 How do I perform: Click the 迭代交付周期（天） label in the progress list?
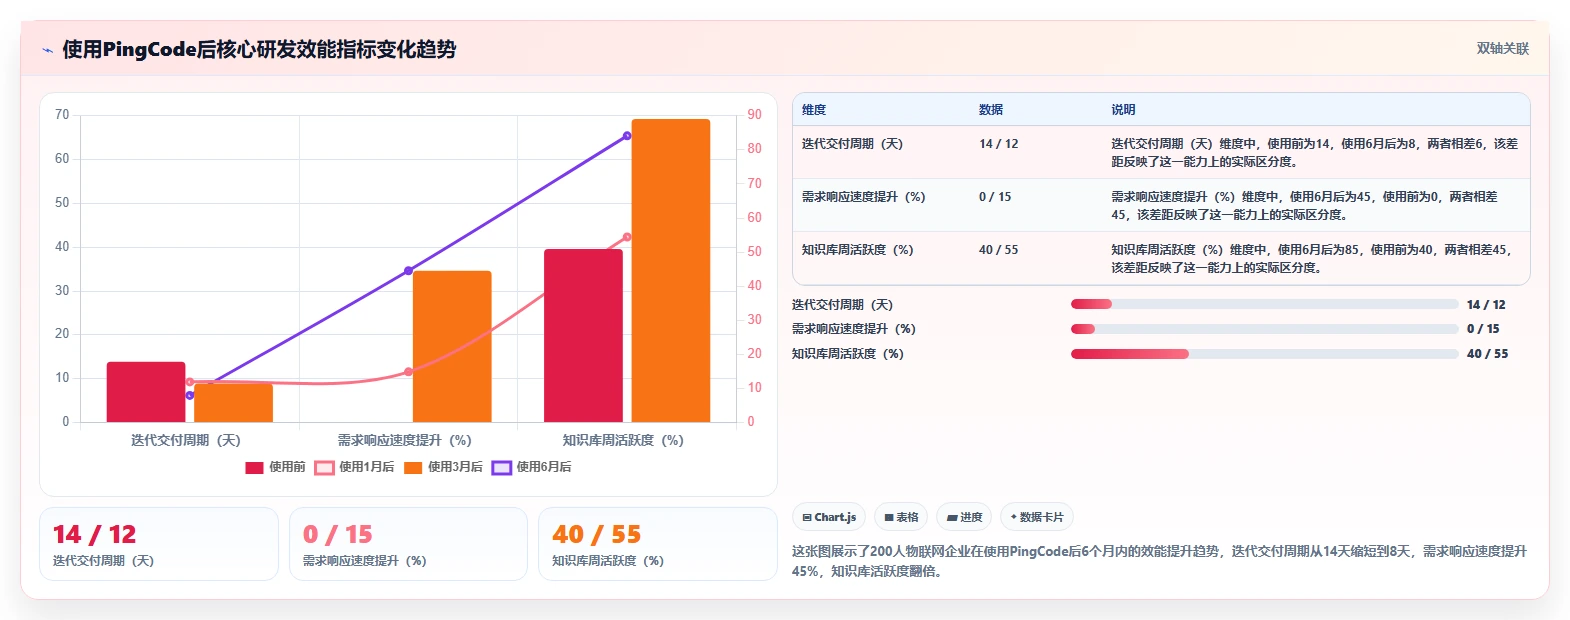point(842,305)
